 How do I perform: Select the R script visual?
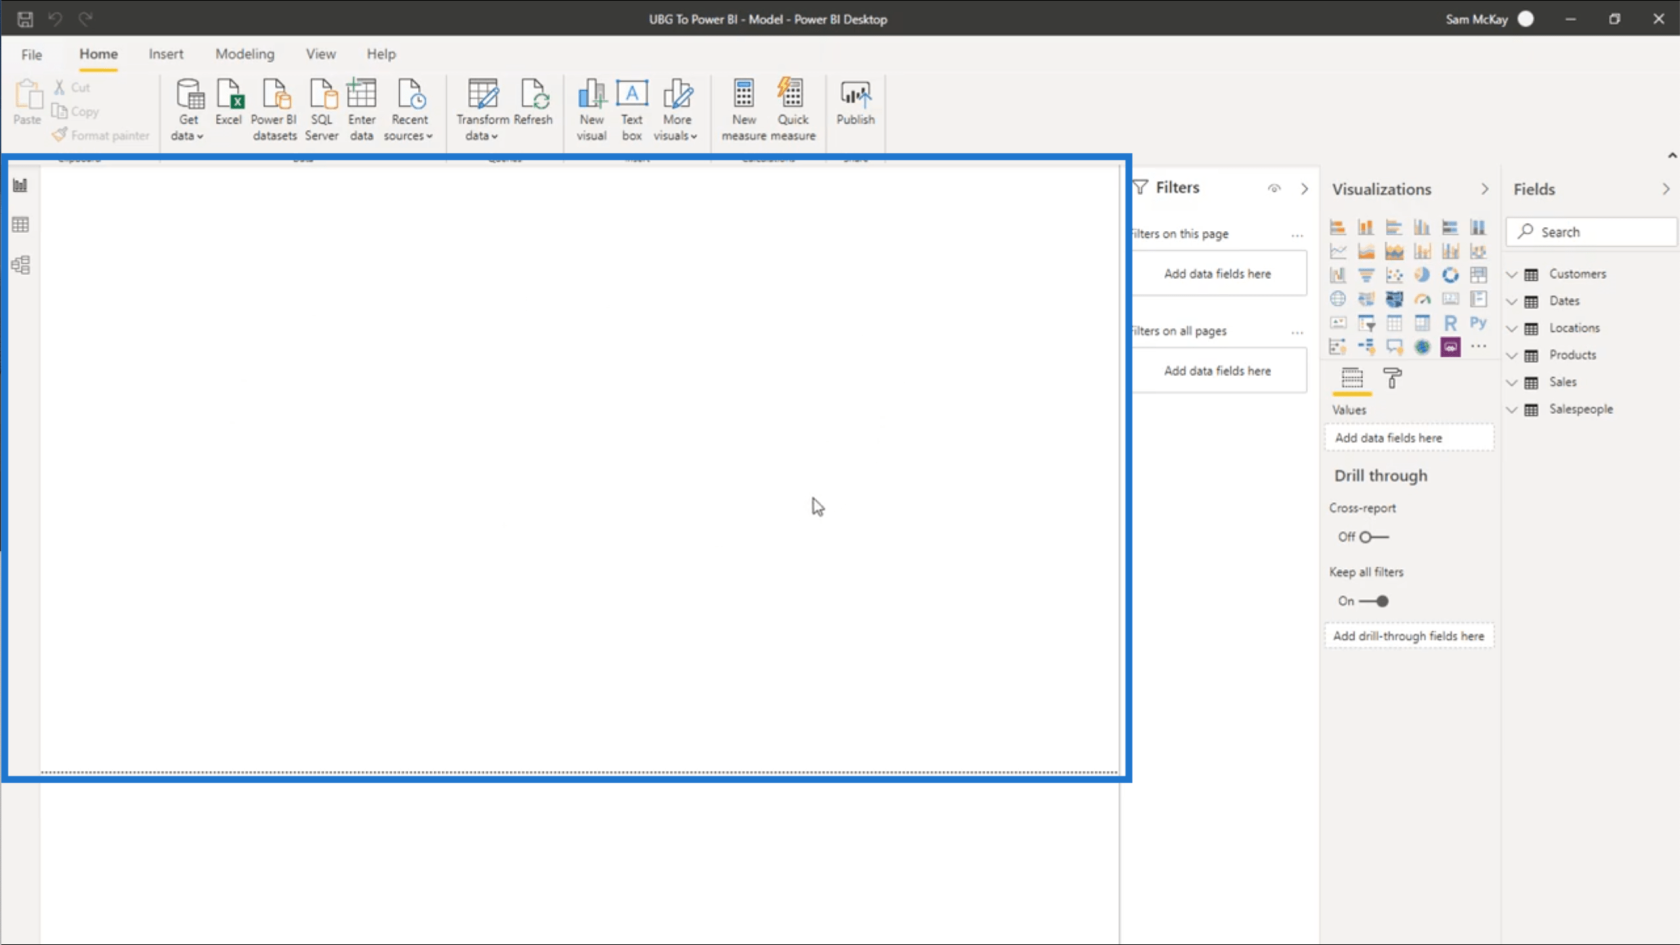coord(1450,323)
